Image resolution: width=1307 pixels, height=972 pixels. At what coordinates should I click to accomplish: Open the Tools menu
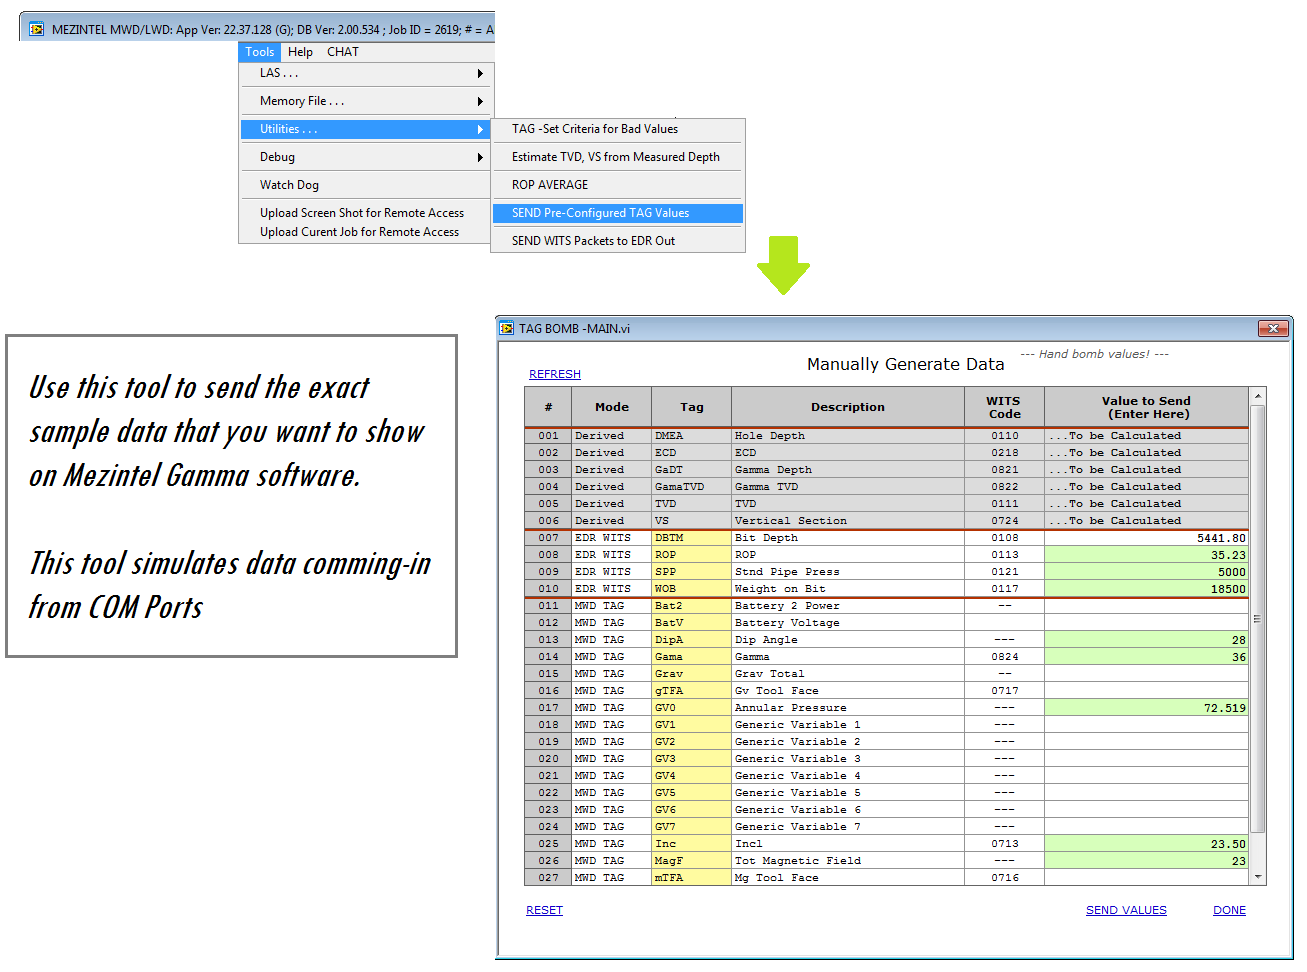point(259,52)
